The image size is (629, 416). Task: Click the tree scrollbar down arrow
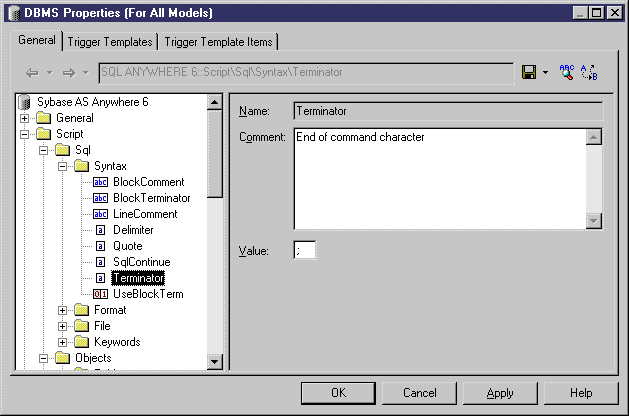(215, 362)
